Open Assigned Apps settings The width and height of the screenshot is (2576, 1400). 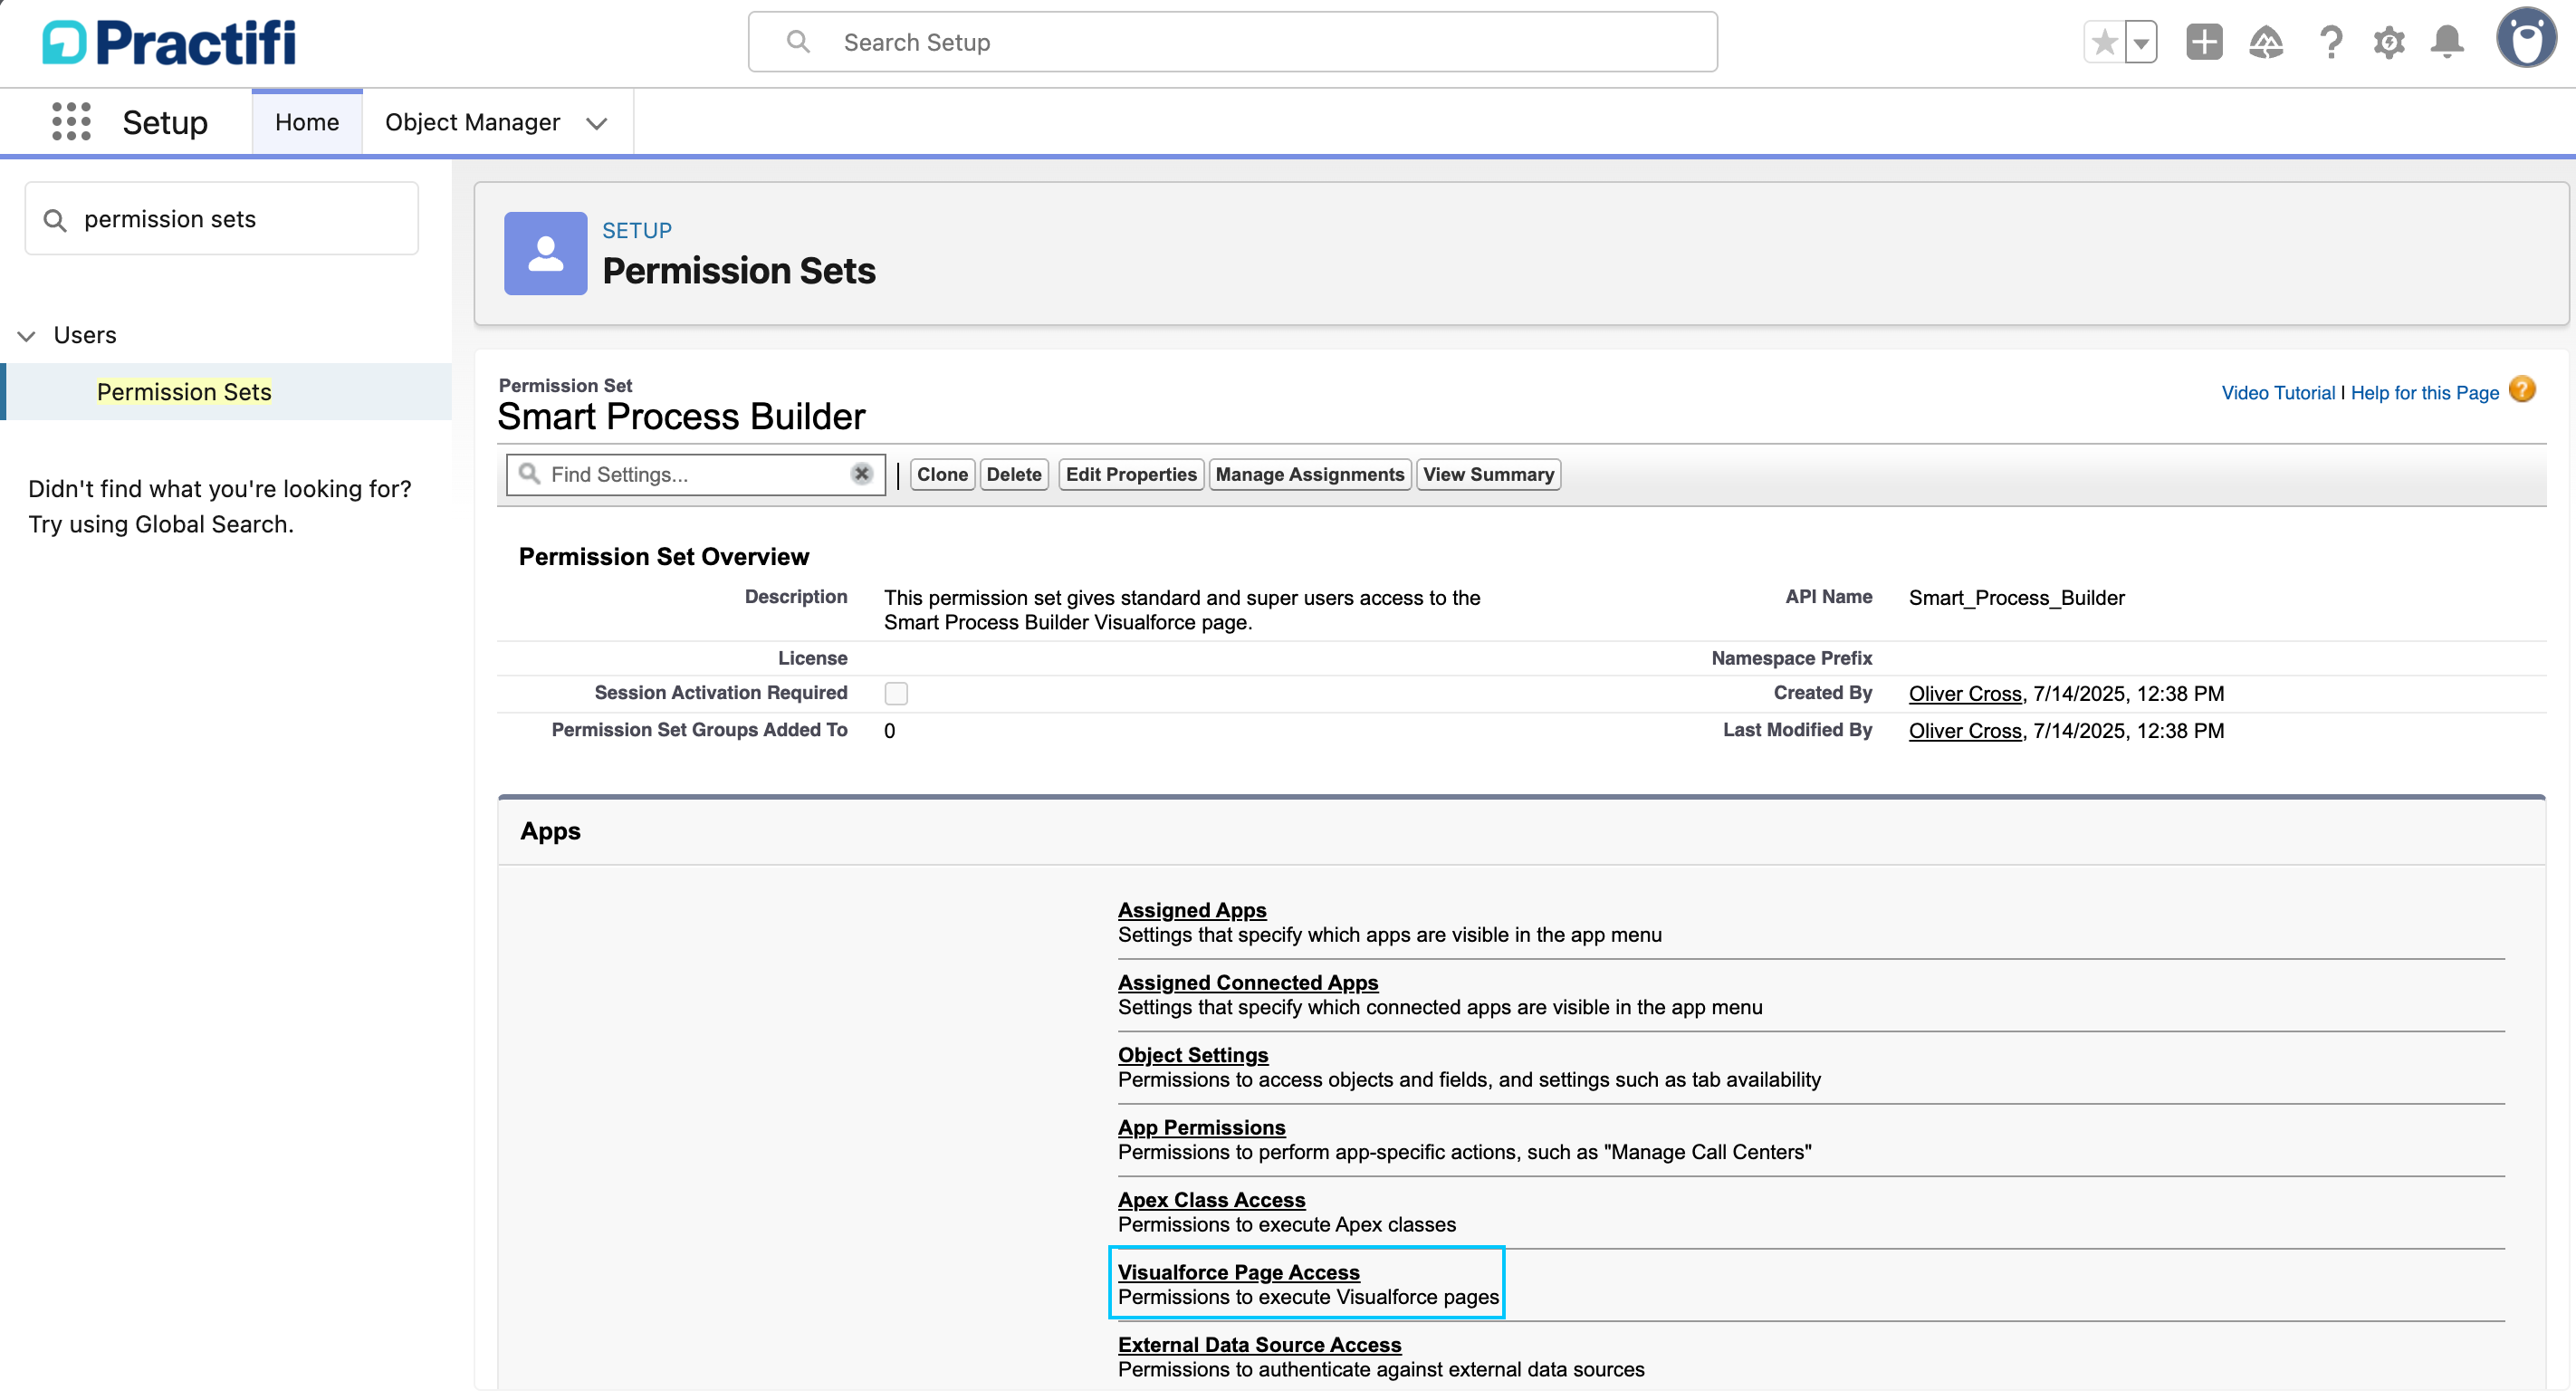click(1192, 910)
